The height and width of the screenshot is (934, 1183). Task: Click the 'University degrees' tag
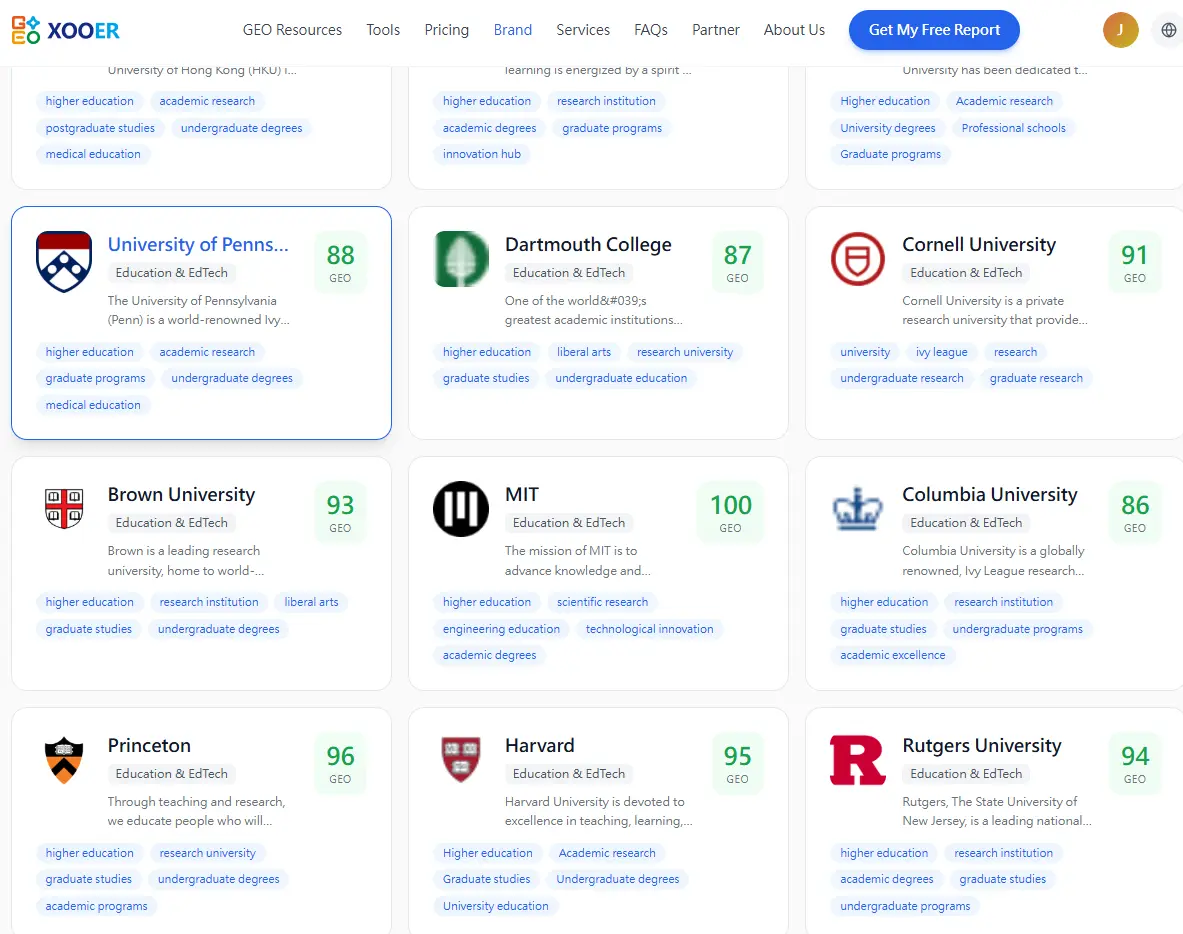887,128
